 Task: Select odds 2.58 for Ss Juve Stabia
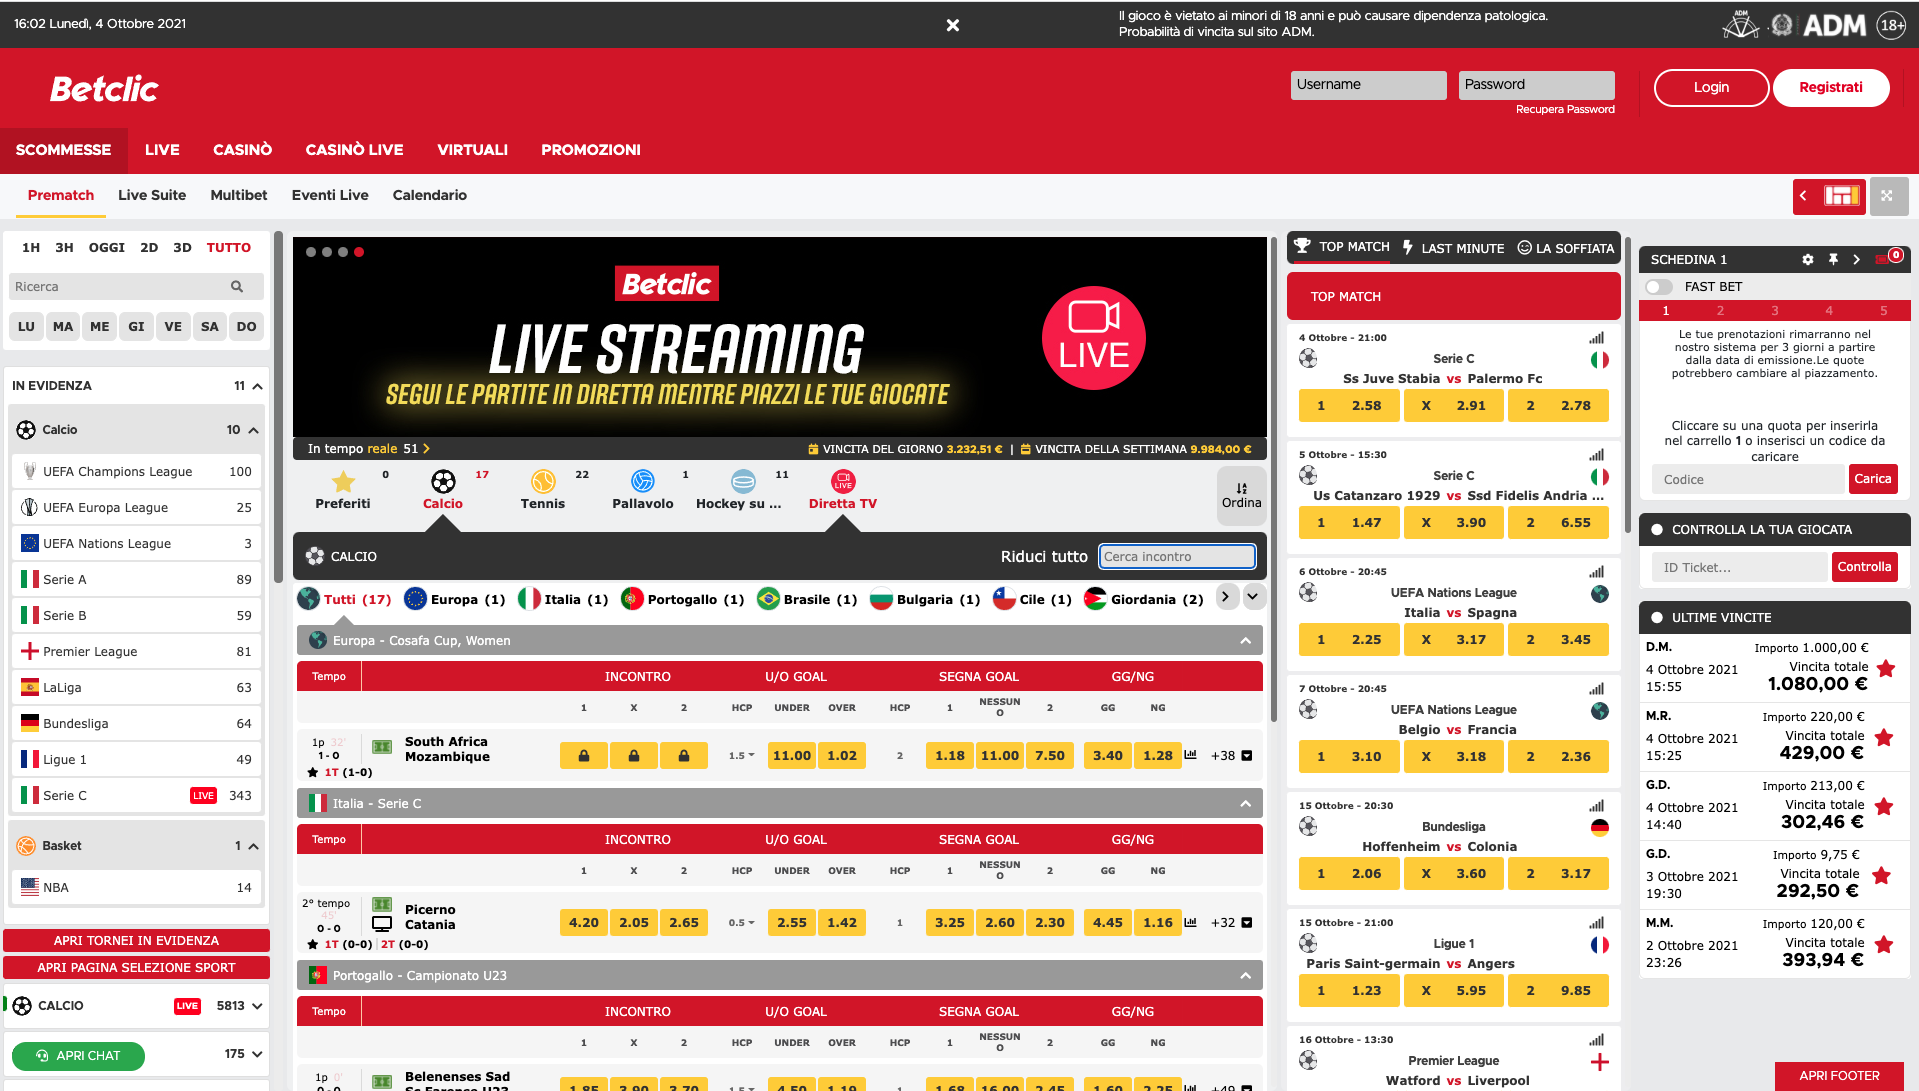point(1349,405)
